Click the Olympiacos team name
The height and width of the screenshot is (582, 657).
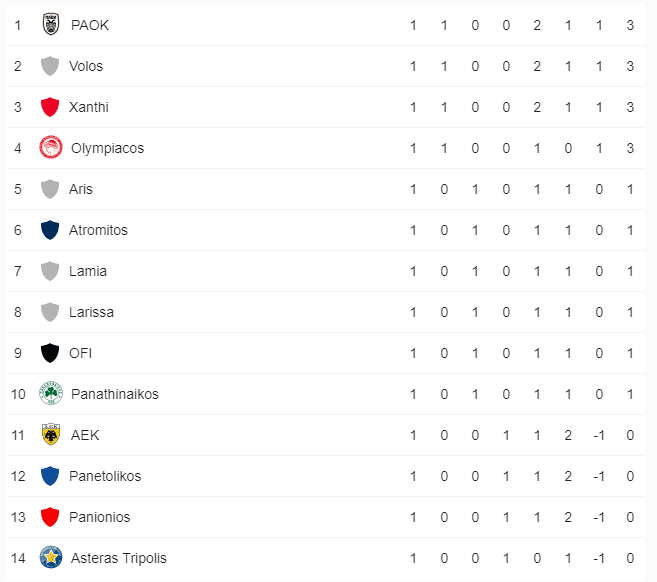(x=107, y=148)
